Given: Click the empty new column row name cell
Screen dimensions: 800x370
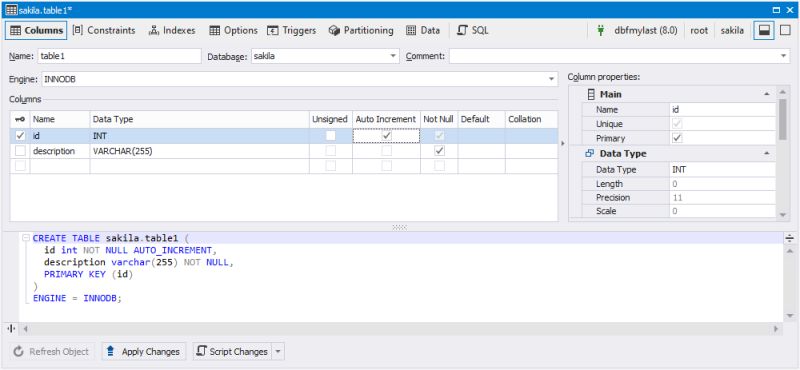Looking at the screenshot, I should pos(60,166).
